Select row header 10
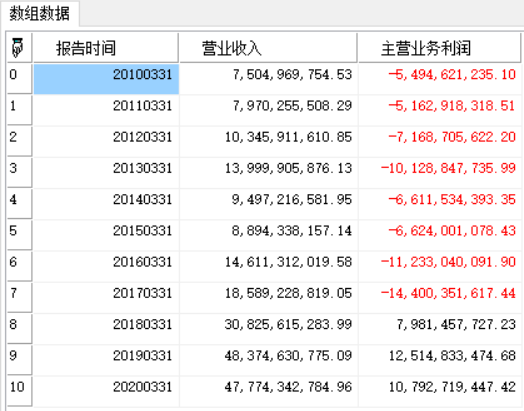The width and height of the screenshot is (524, 411). point(19,391)
